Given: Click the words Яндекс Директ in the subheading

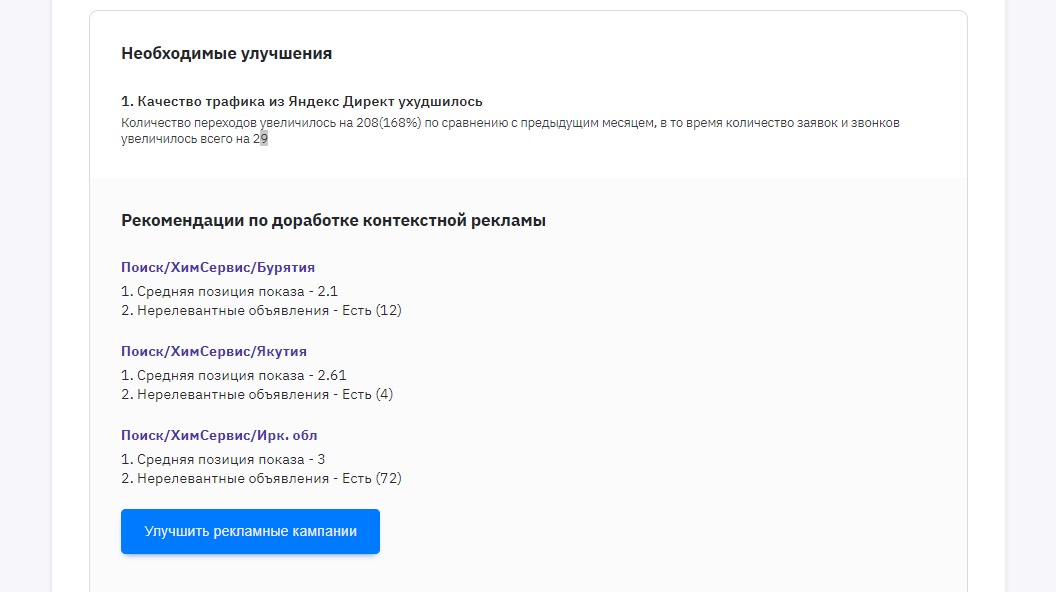Looking at the screenshot, I should pyautogui.click(x=341, y=102).
